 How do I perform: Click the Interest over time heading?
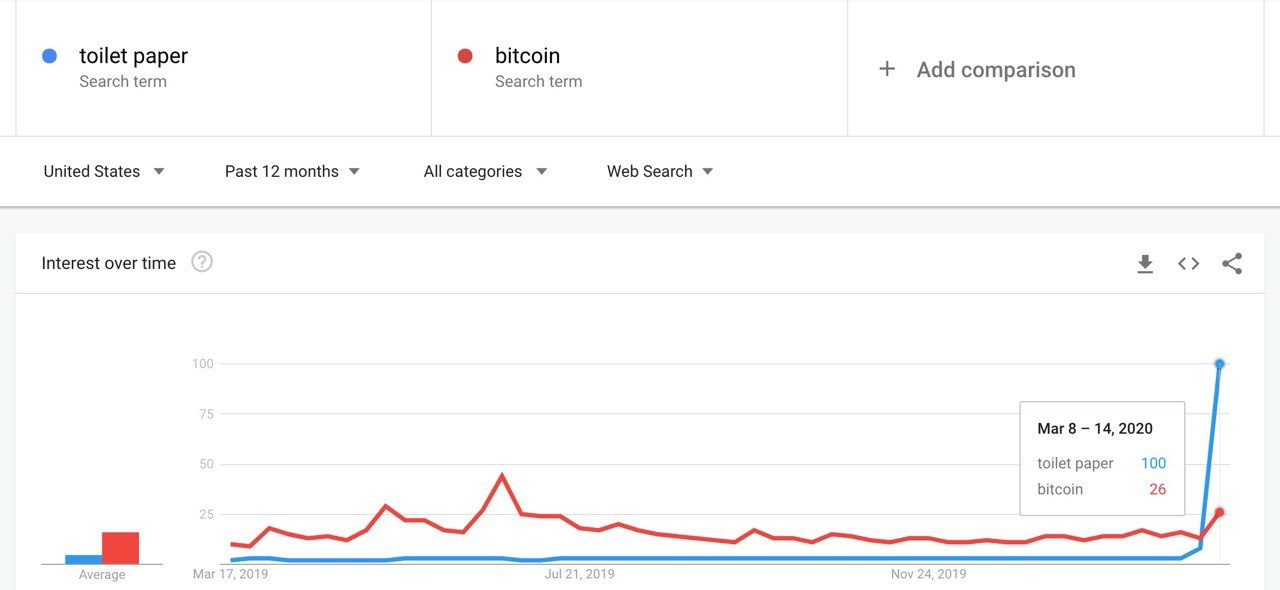(108, 263)
